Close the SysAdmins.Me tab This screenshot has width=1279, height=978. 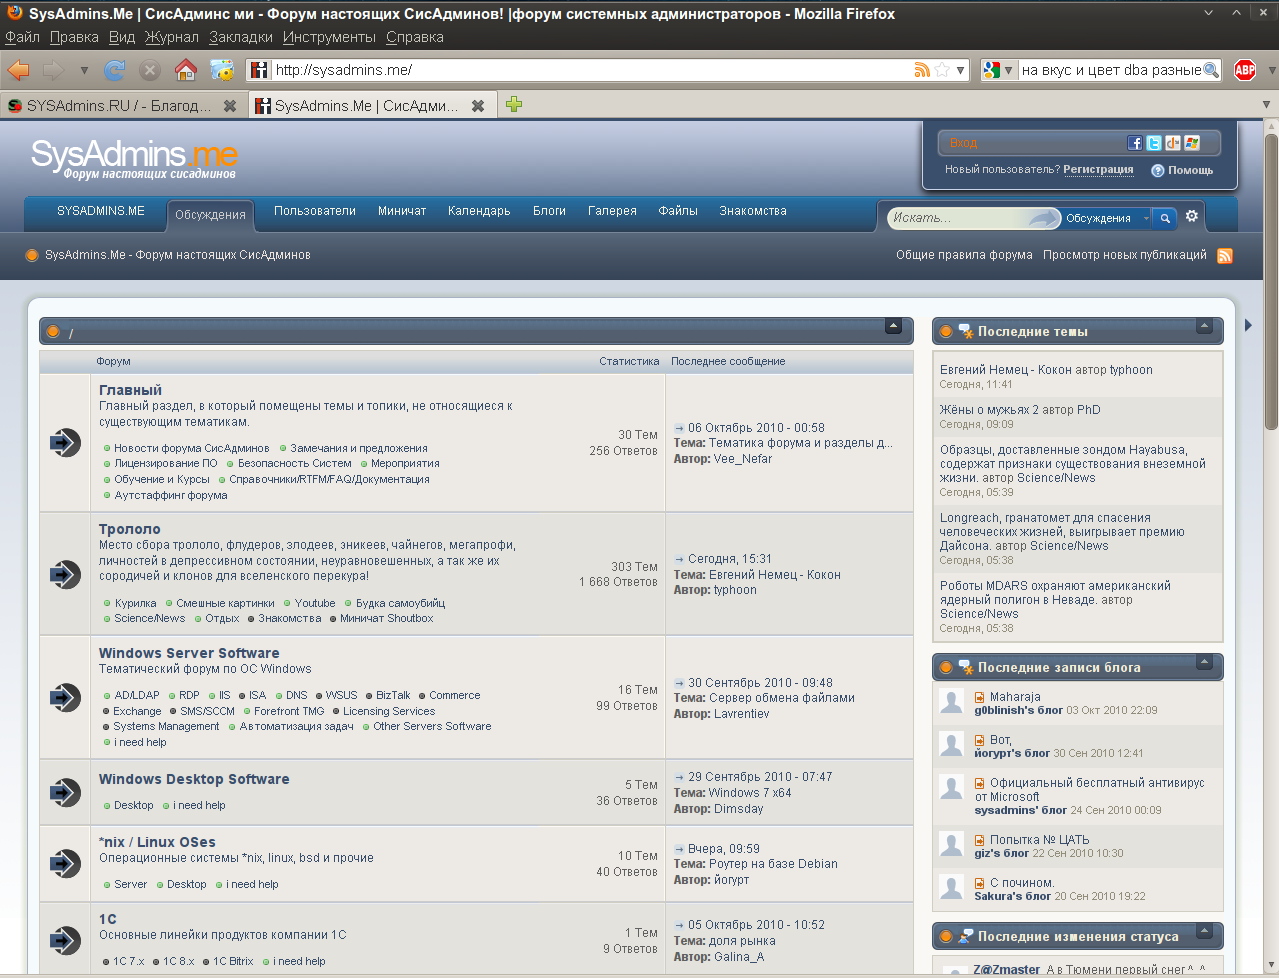click(478, 105)
